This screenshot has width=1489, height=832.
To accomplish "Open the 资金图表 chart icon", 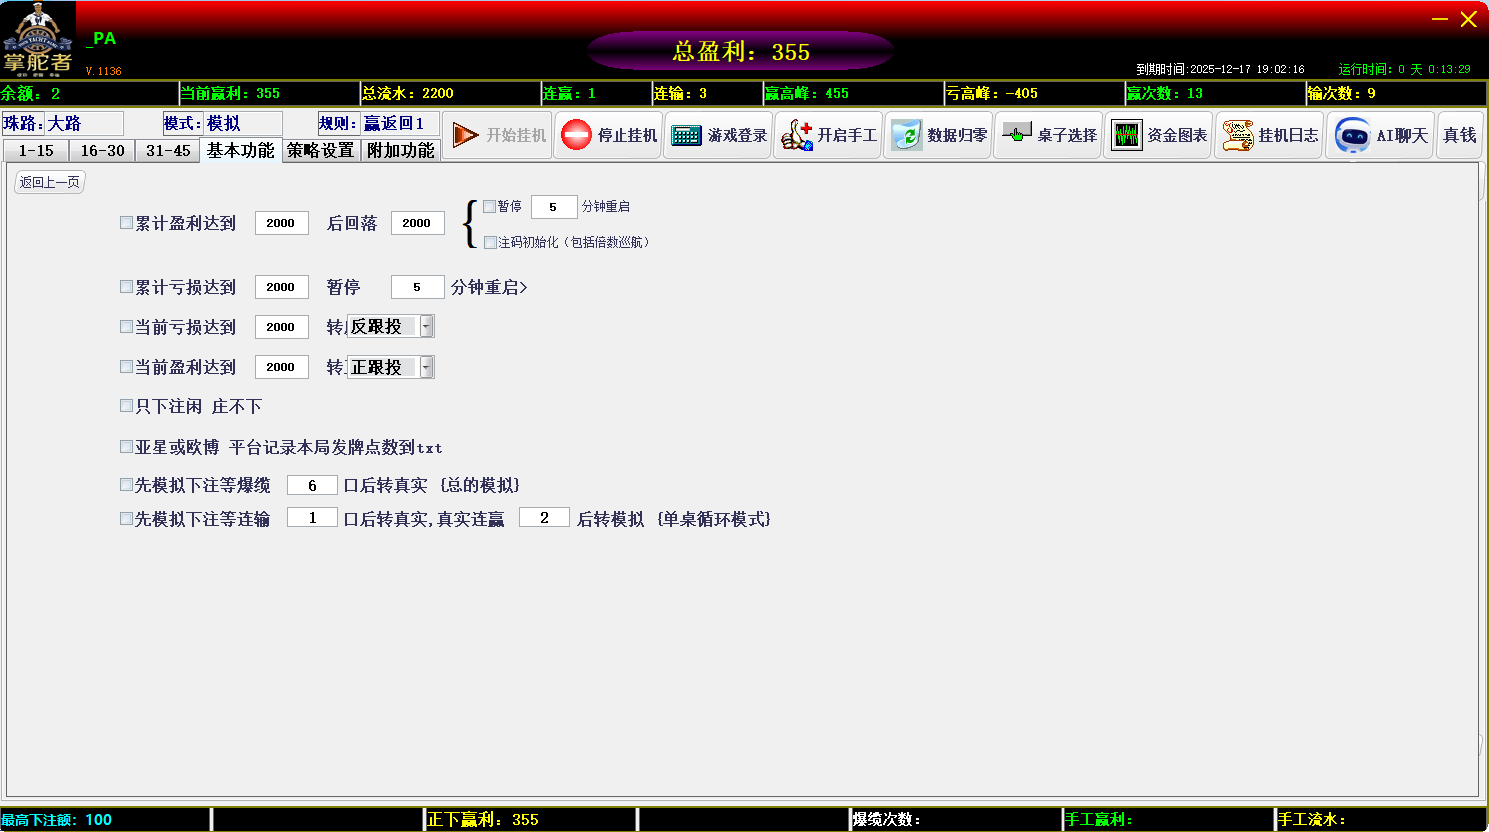I will coord(1126,135).
